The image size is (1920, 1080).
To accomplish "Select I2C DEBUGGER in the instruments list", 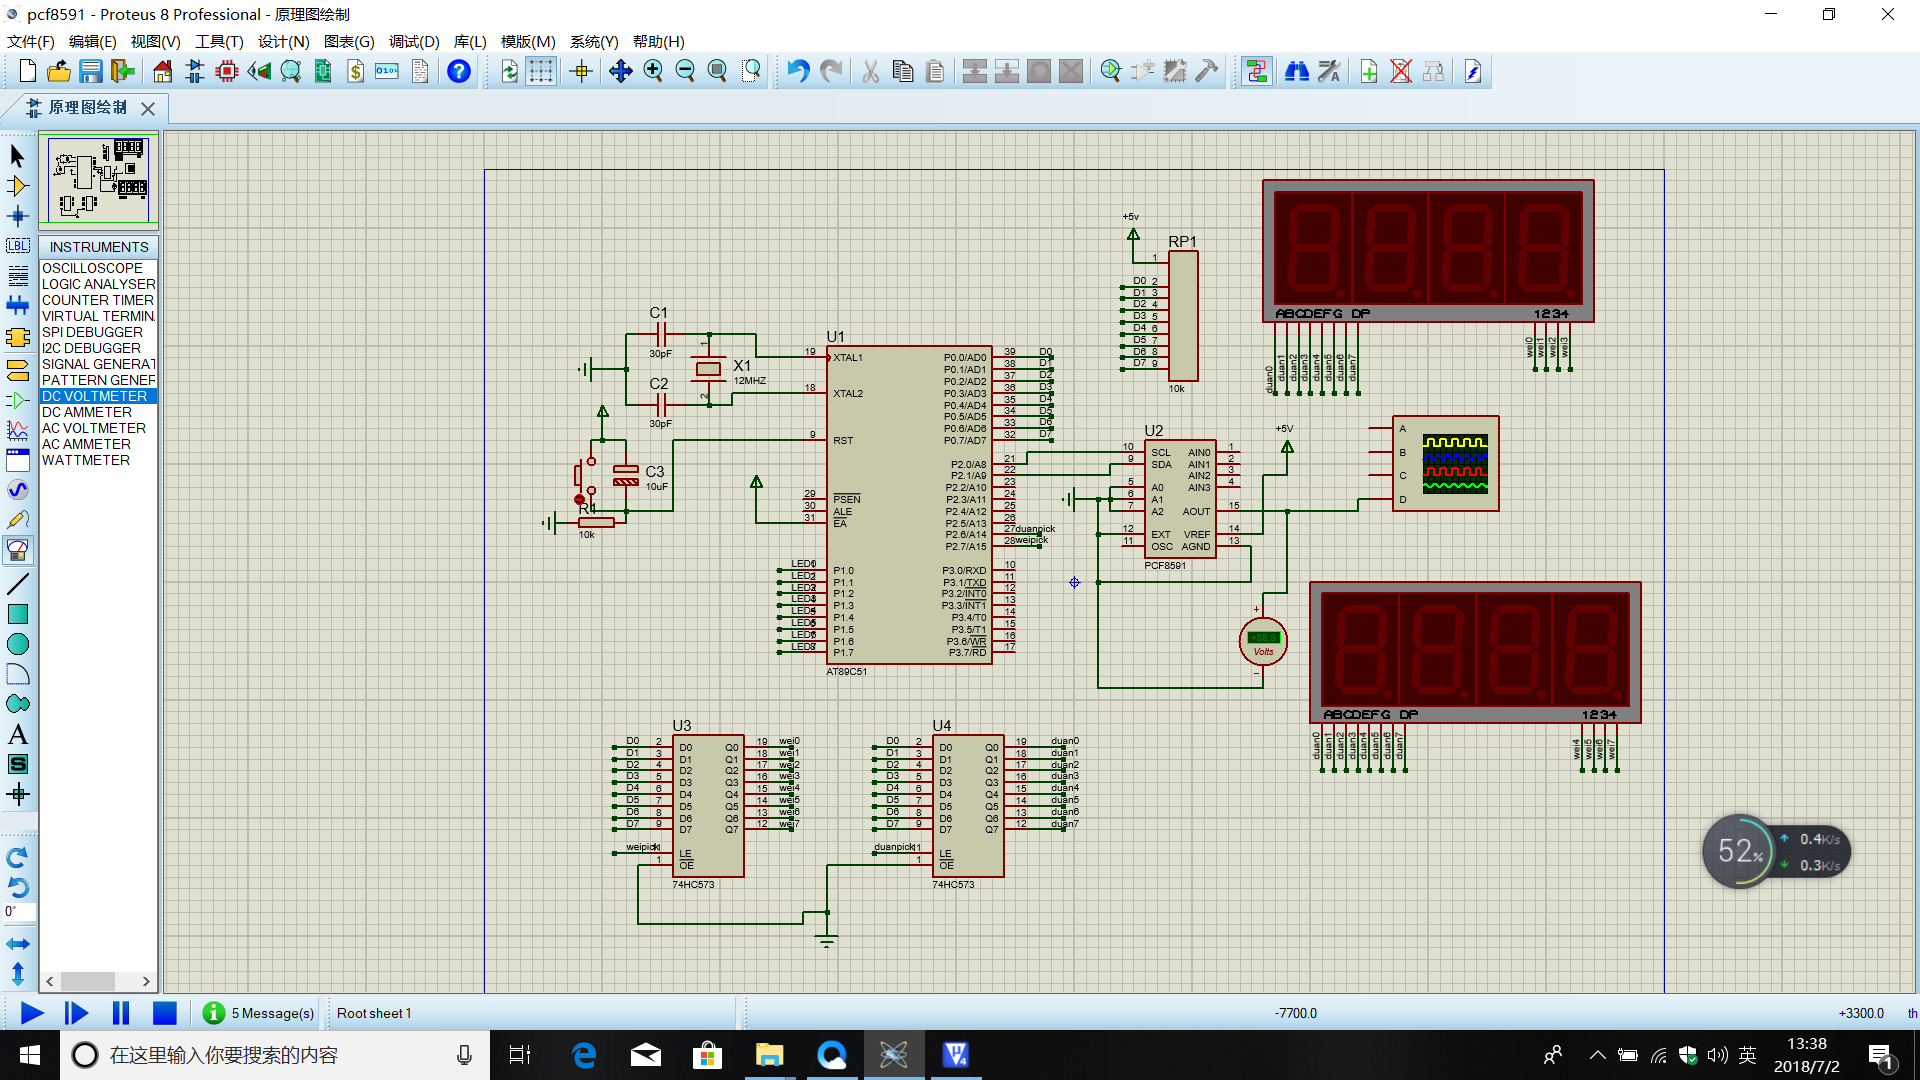I will tap(98, 348).
